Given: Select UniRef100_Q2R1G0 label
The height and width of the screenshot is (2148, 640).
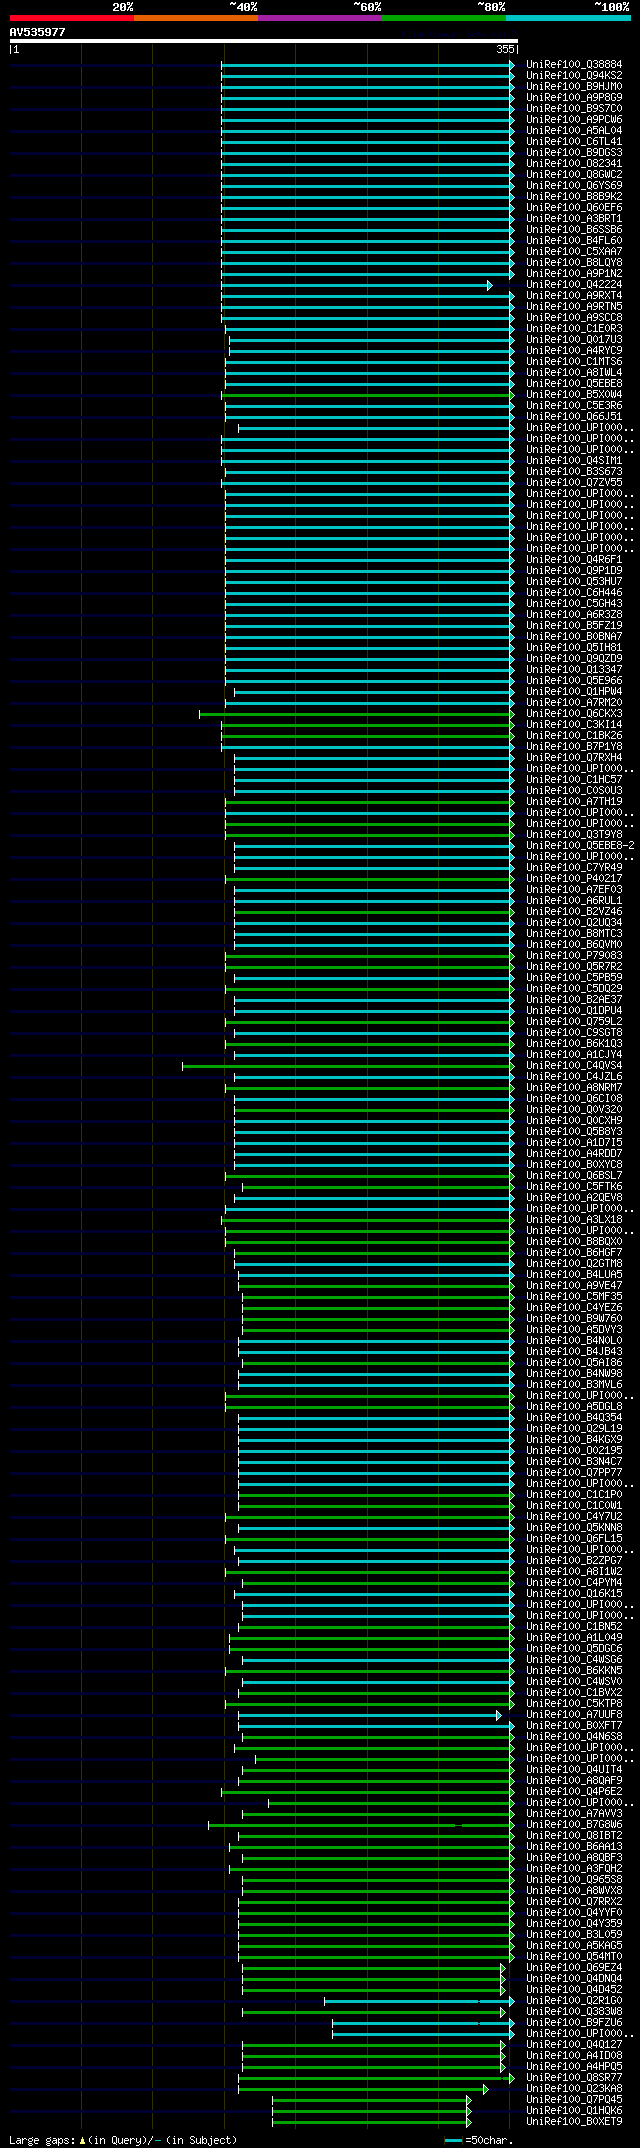Looking at the screenshot, I should tap(574, 2001).
